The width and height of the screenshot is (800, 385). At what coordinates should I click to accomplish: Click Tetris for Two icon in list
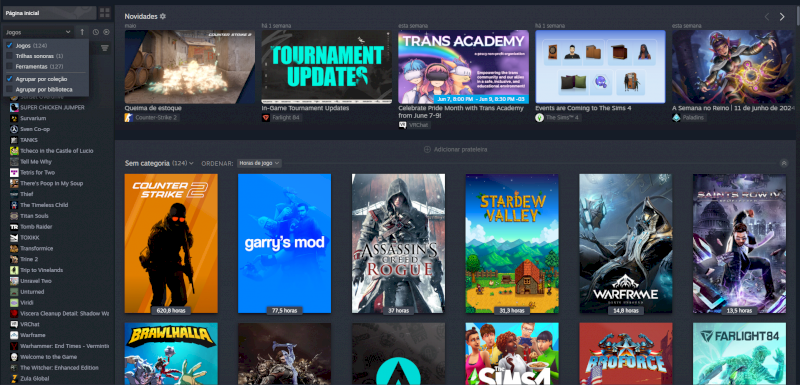14,172
